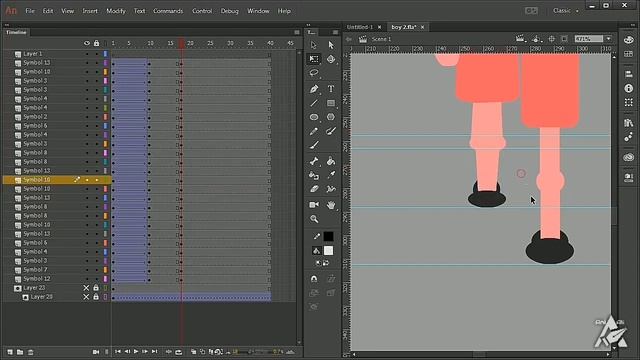Swap stroke and fill colors
This screenshot has width=640, height=360.
[326, 263]
